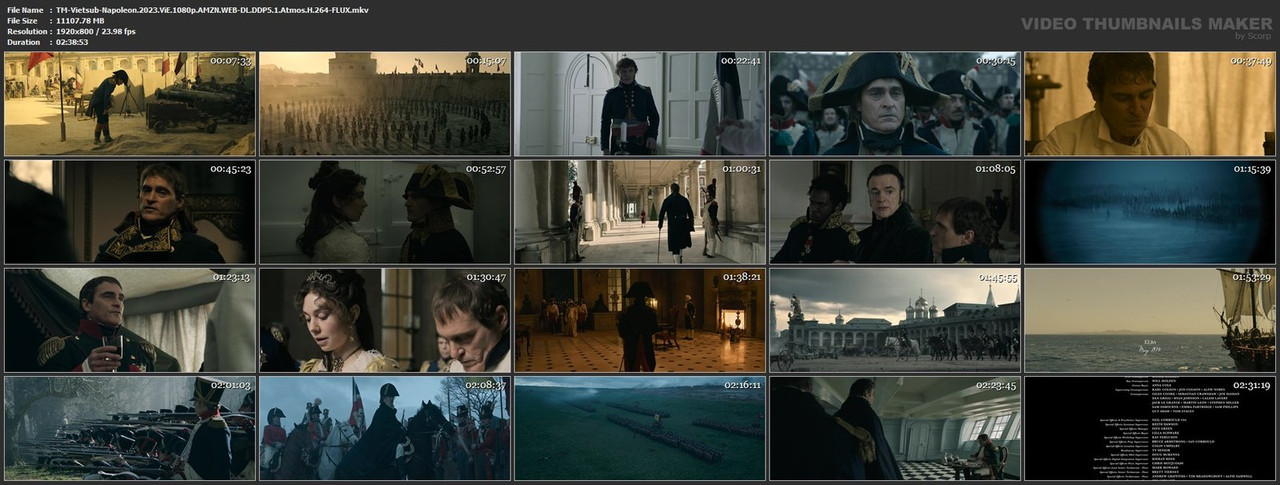Screen dimensions: 1280x485
Task: Click the resolution value 1920x800 / 23.98 fps
Action: pyautogui.click(x=96, y=31)
